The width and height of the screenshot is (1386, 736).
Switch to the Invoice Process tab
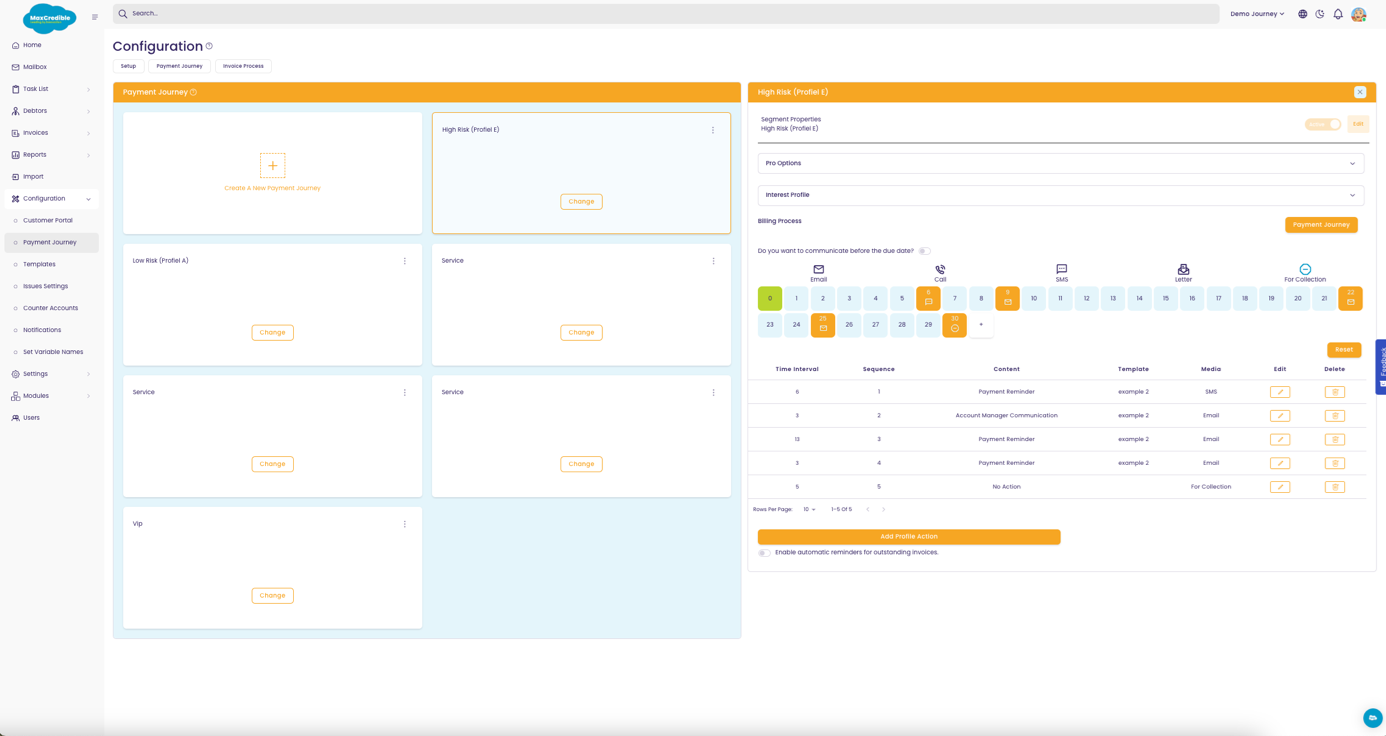pos(243,66)
